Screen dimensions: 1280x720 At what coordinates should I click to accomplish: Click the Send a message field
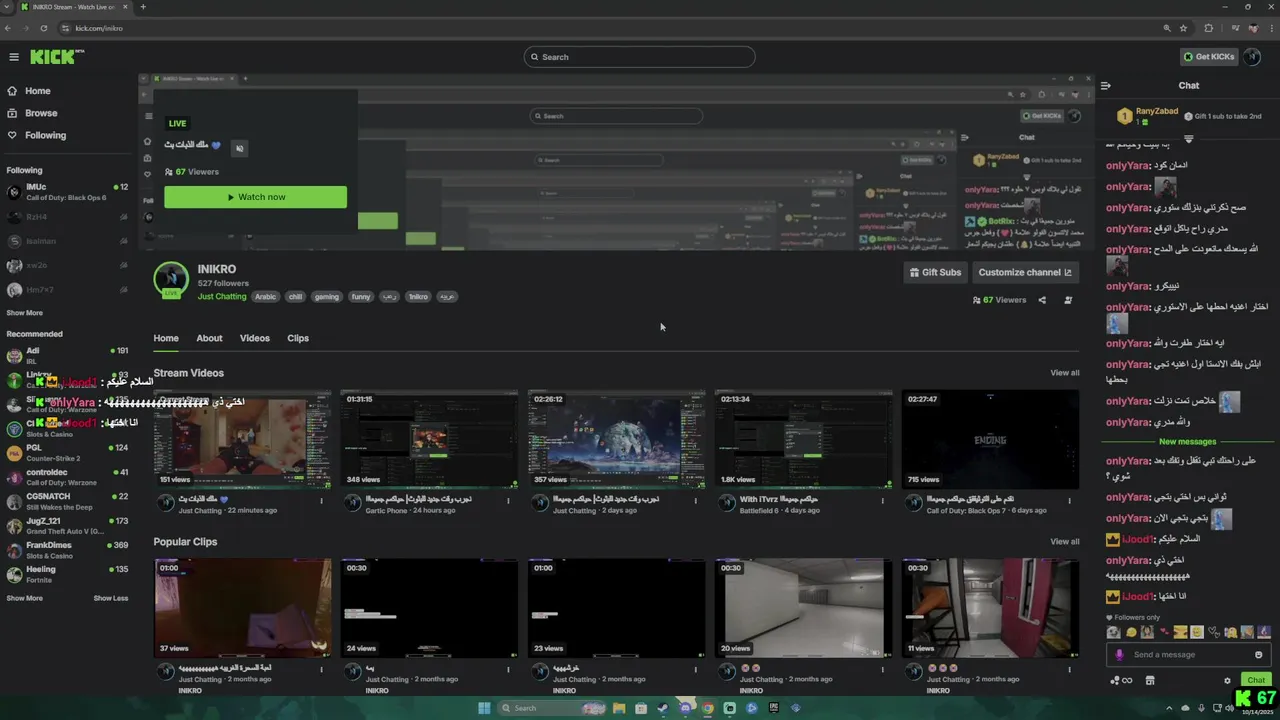pos(1188,655)
